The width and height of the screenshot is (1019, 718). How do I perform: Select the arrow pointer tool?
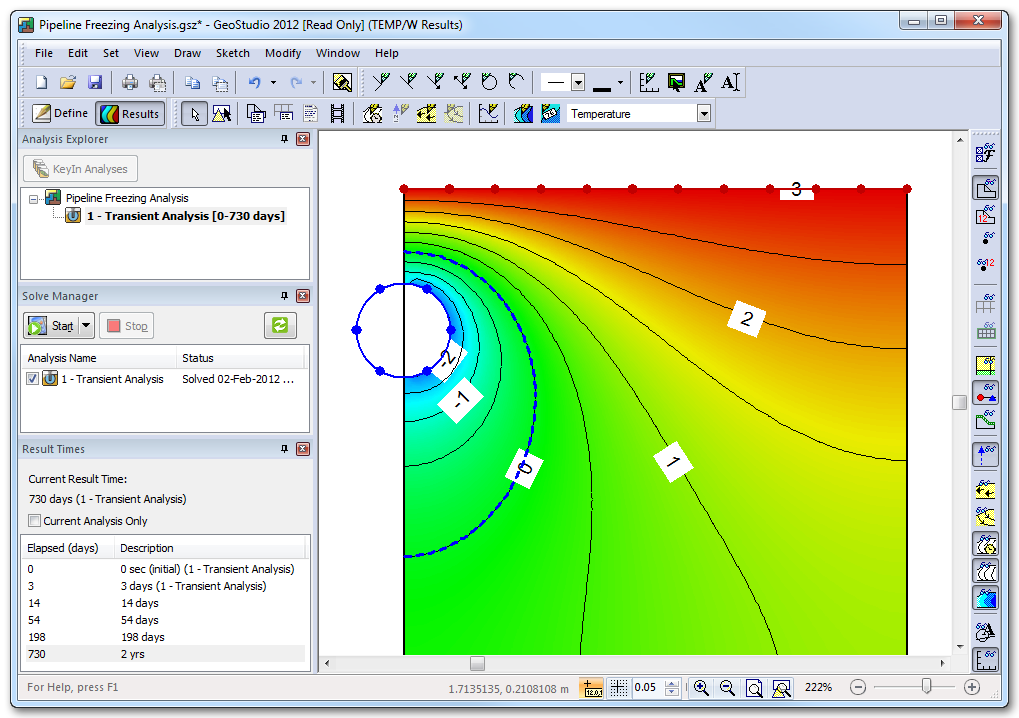[194, 114]
